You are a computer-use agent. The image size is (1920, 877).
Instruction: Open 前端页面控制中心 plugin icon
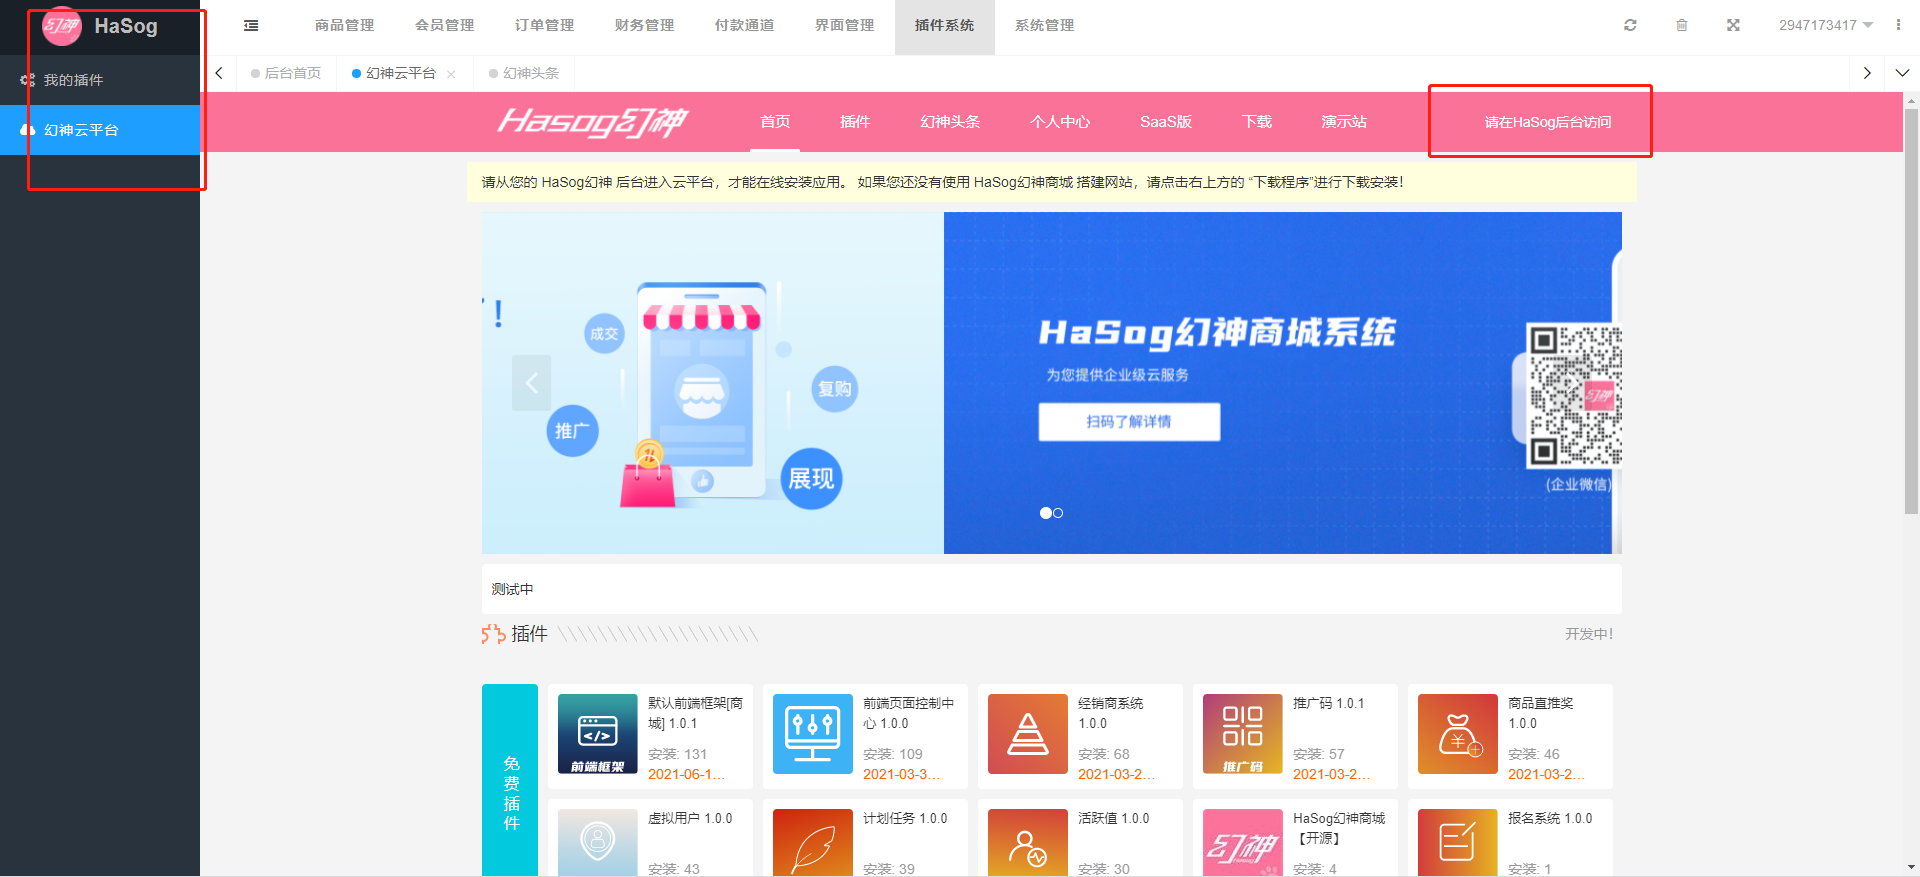(x=813, y=734)
